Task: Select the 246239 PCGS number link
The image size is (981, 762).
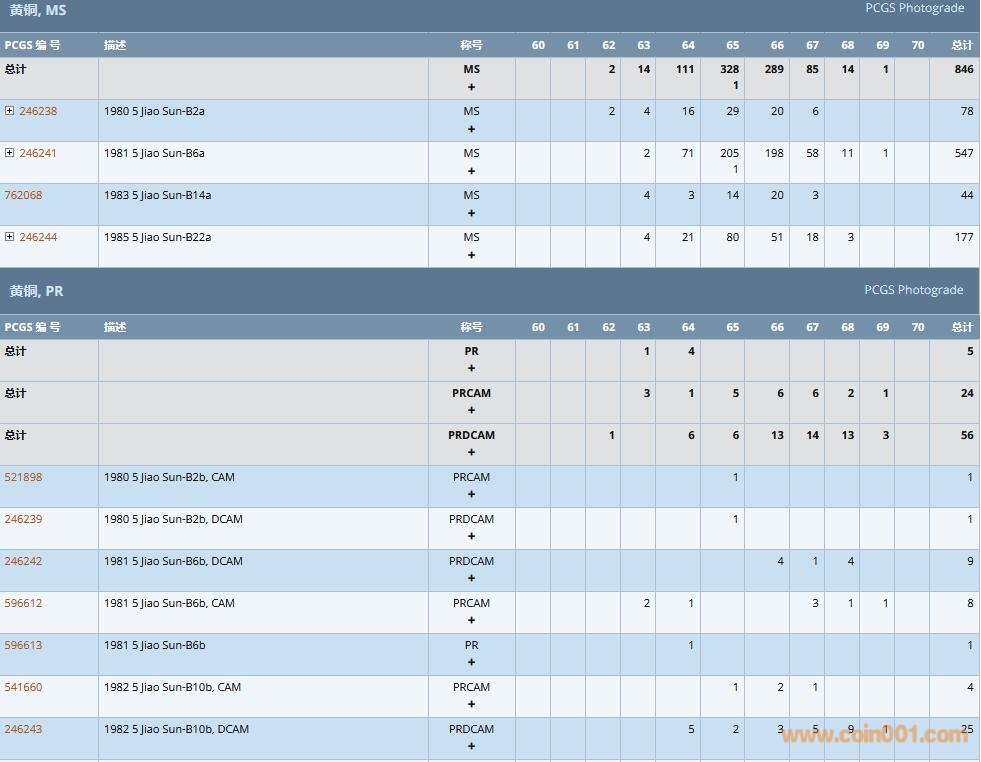Action: (24, 519)
